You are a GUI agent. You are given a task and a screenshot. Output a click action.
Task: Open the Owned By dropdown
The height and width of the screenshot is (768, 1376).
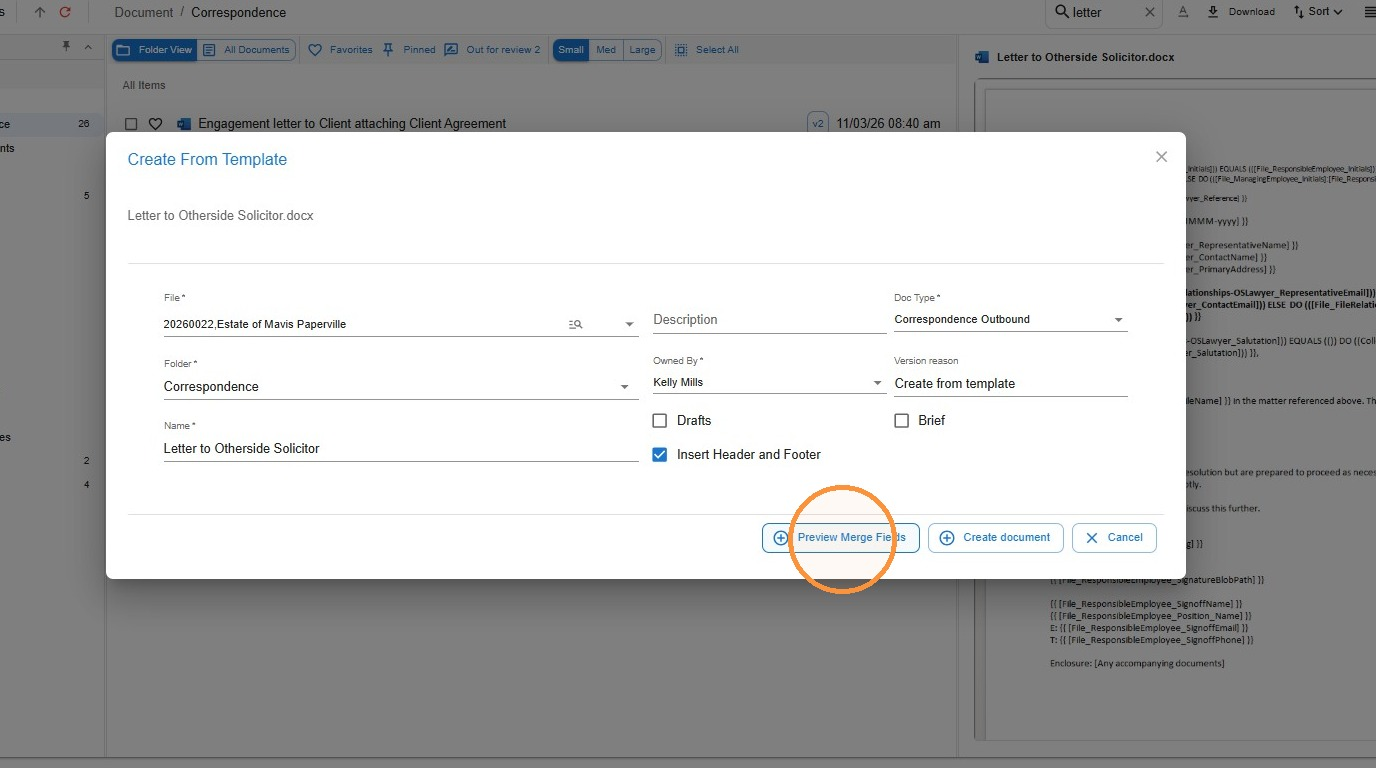click(877, 383)
